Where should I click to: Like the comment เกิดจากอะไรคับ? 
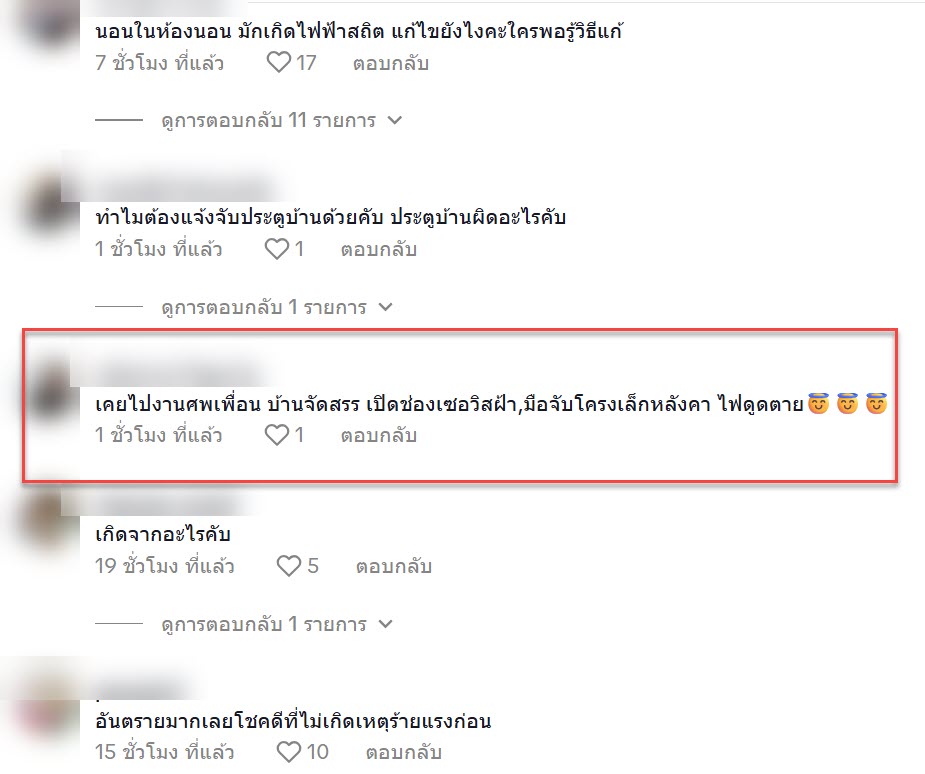point(289,566)
